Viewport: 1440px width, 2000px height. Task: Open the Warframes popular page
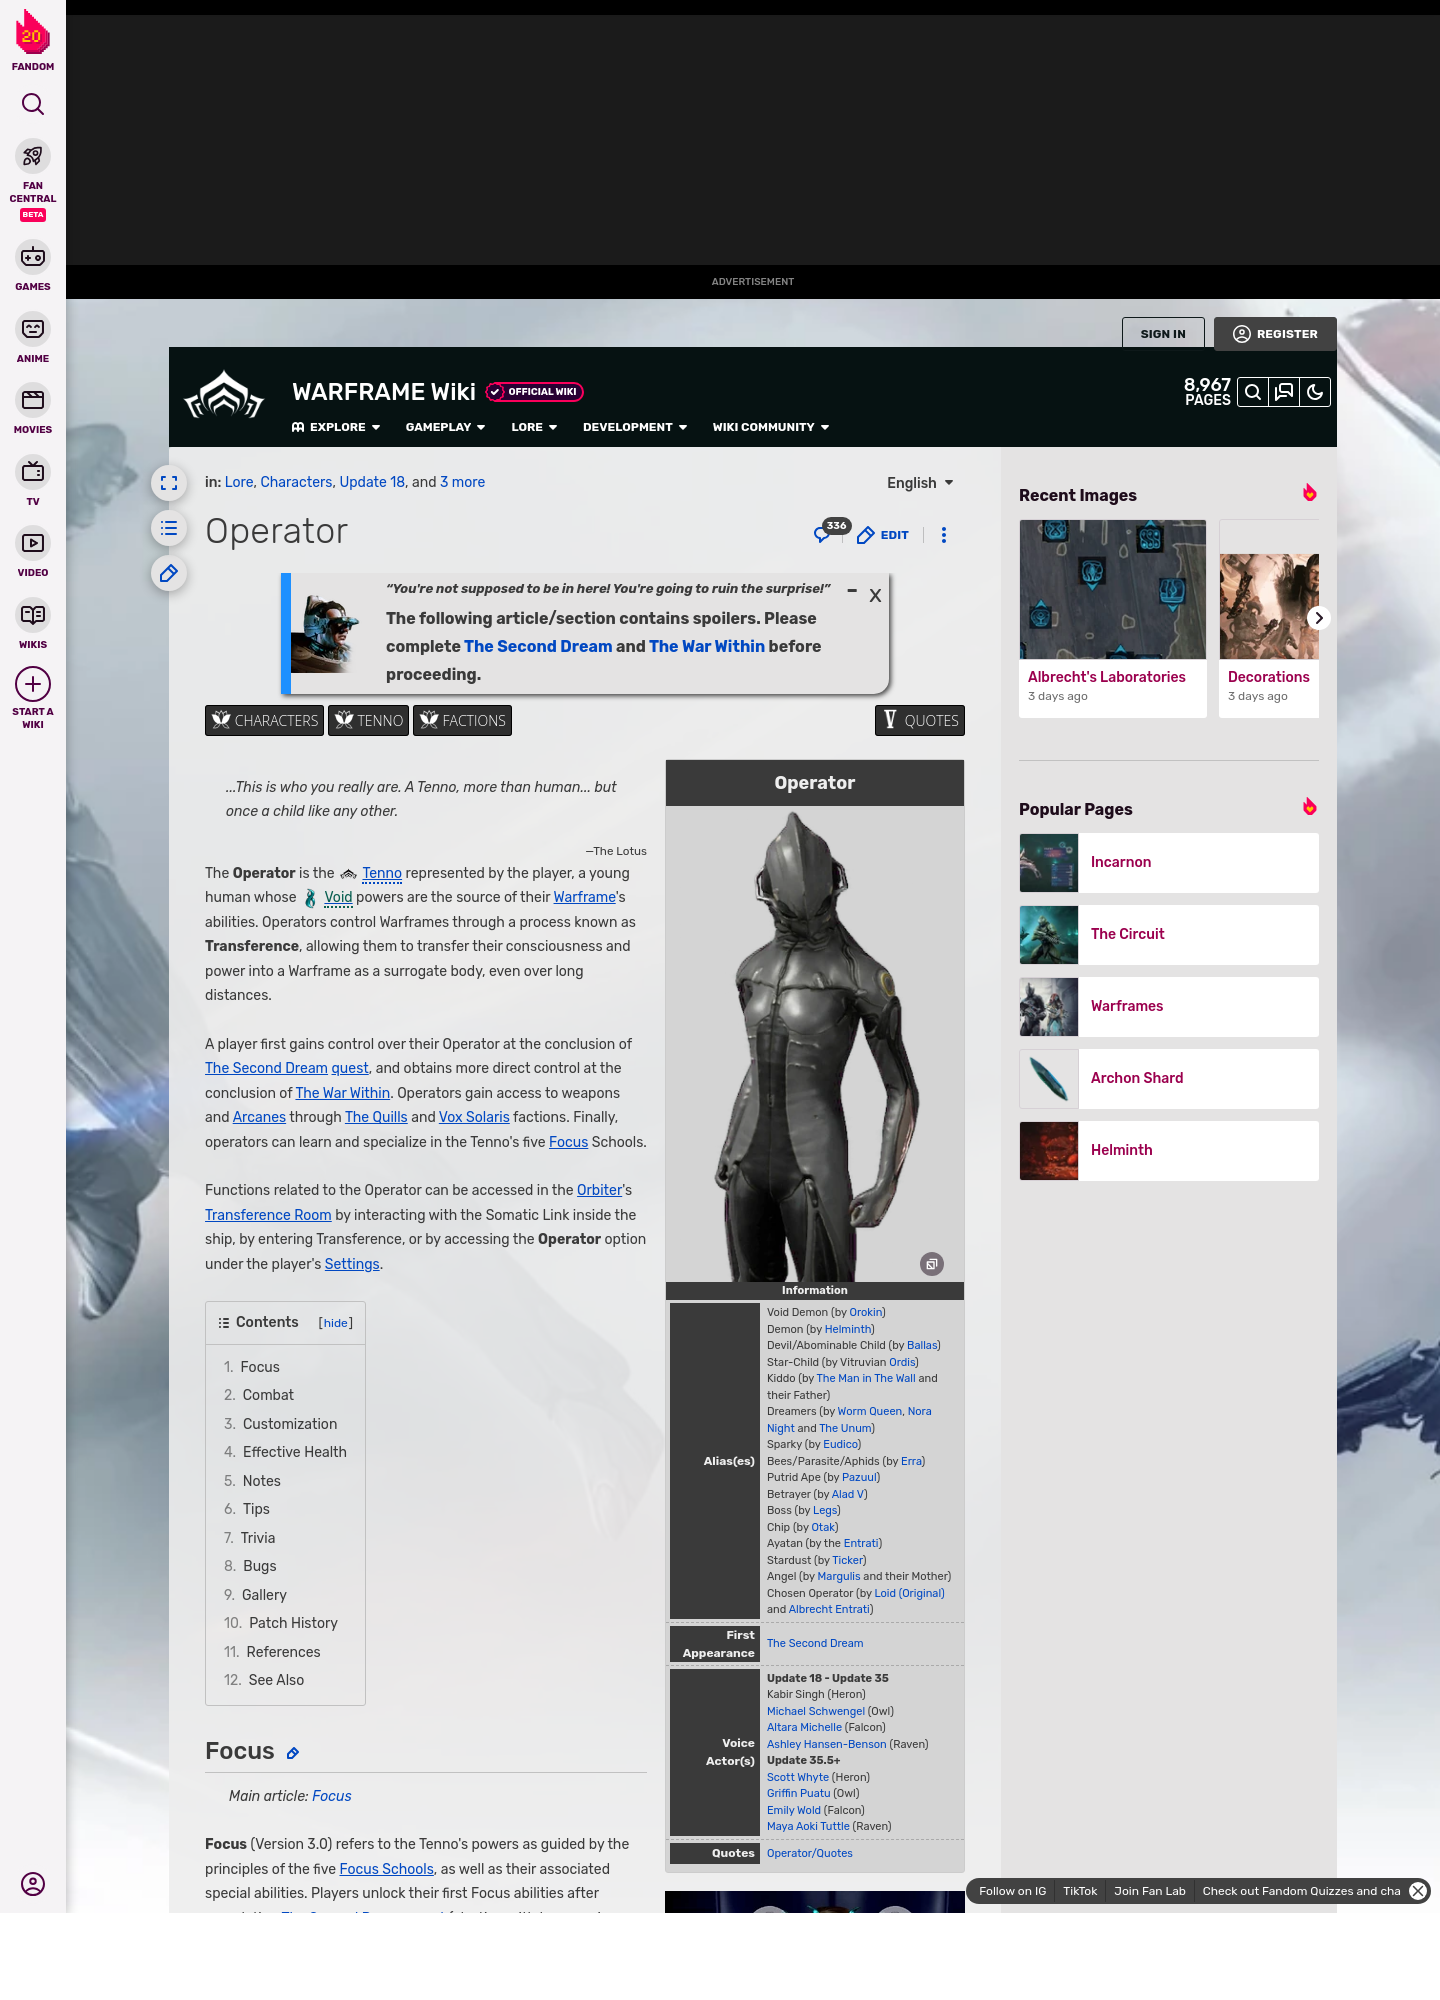[1169, 1007]
